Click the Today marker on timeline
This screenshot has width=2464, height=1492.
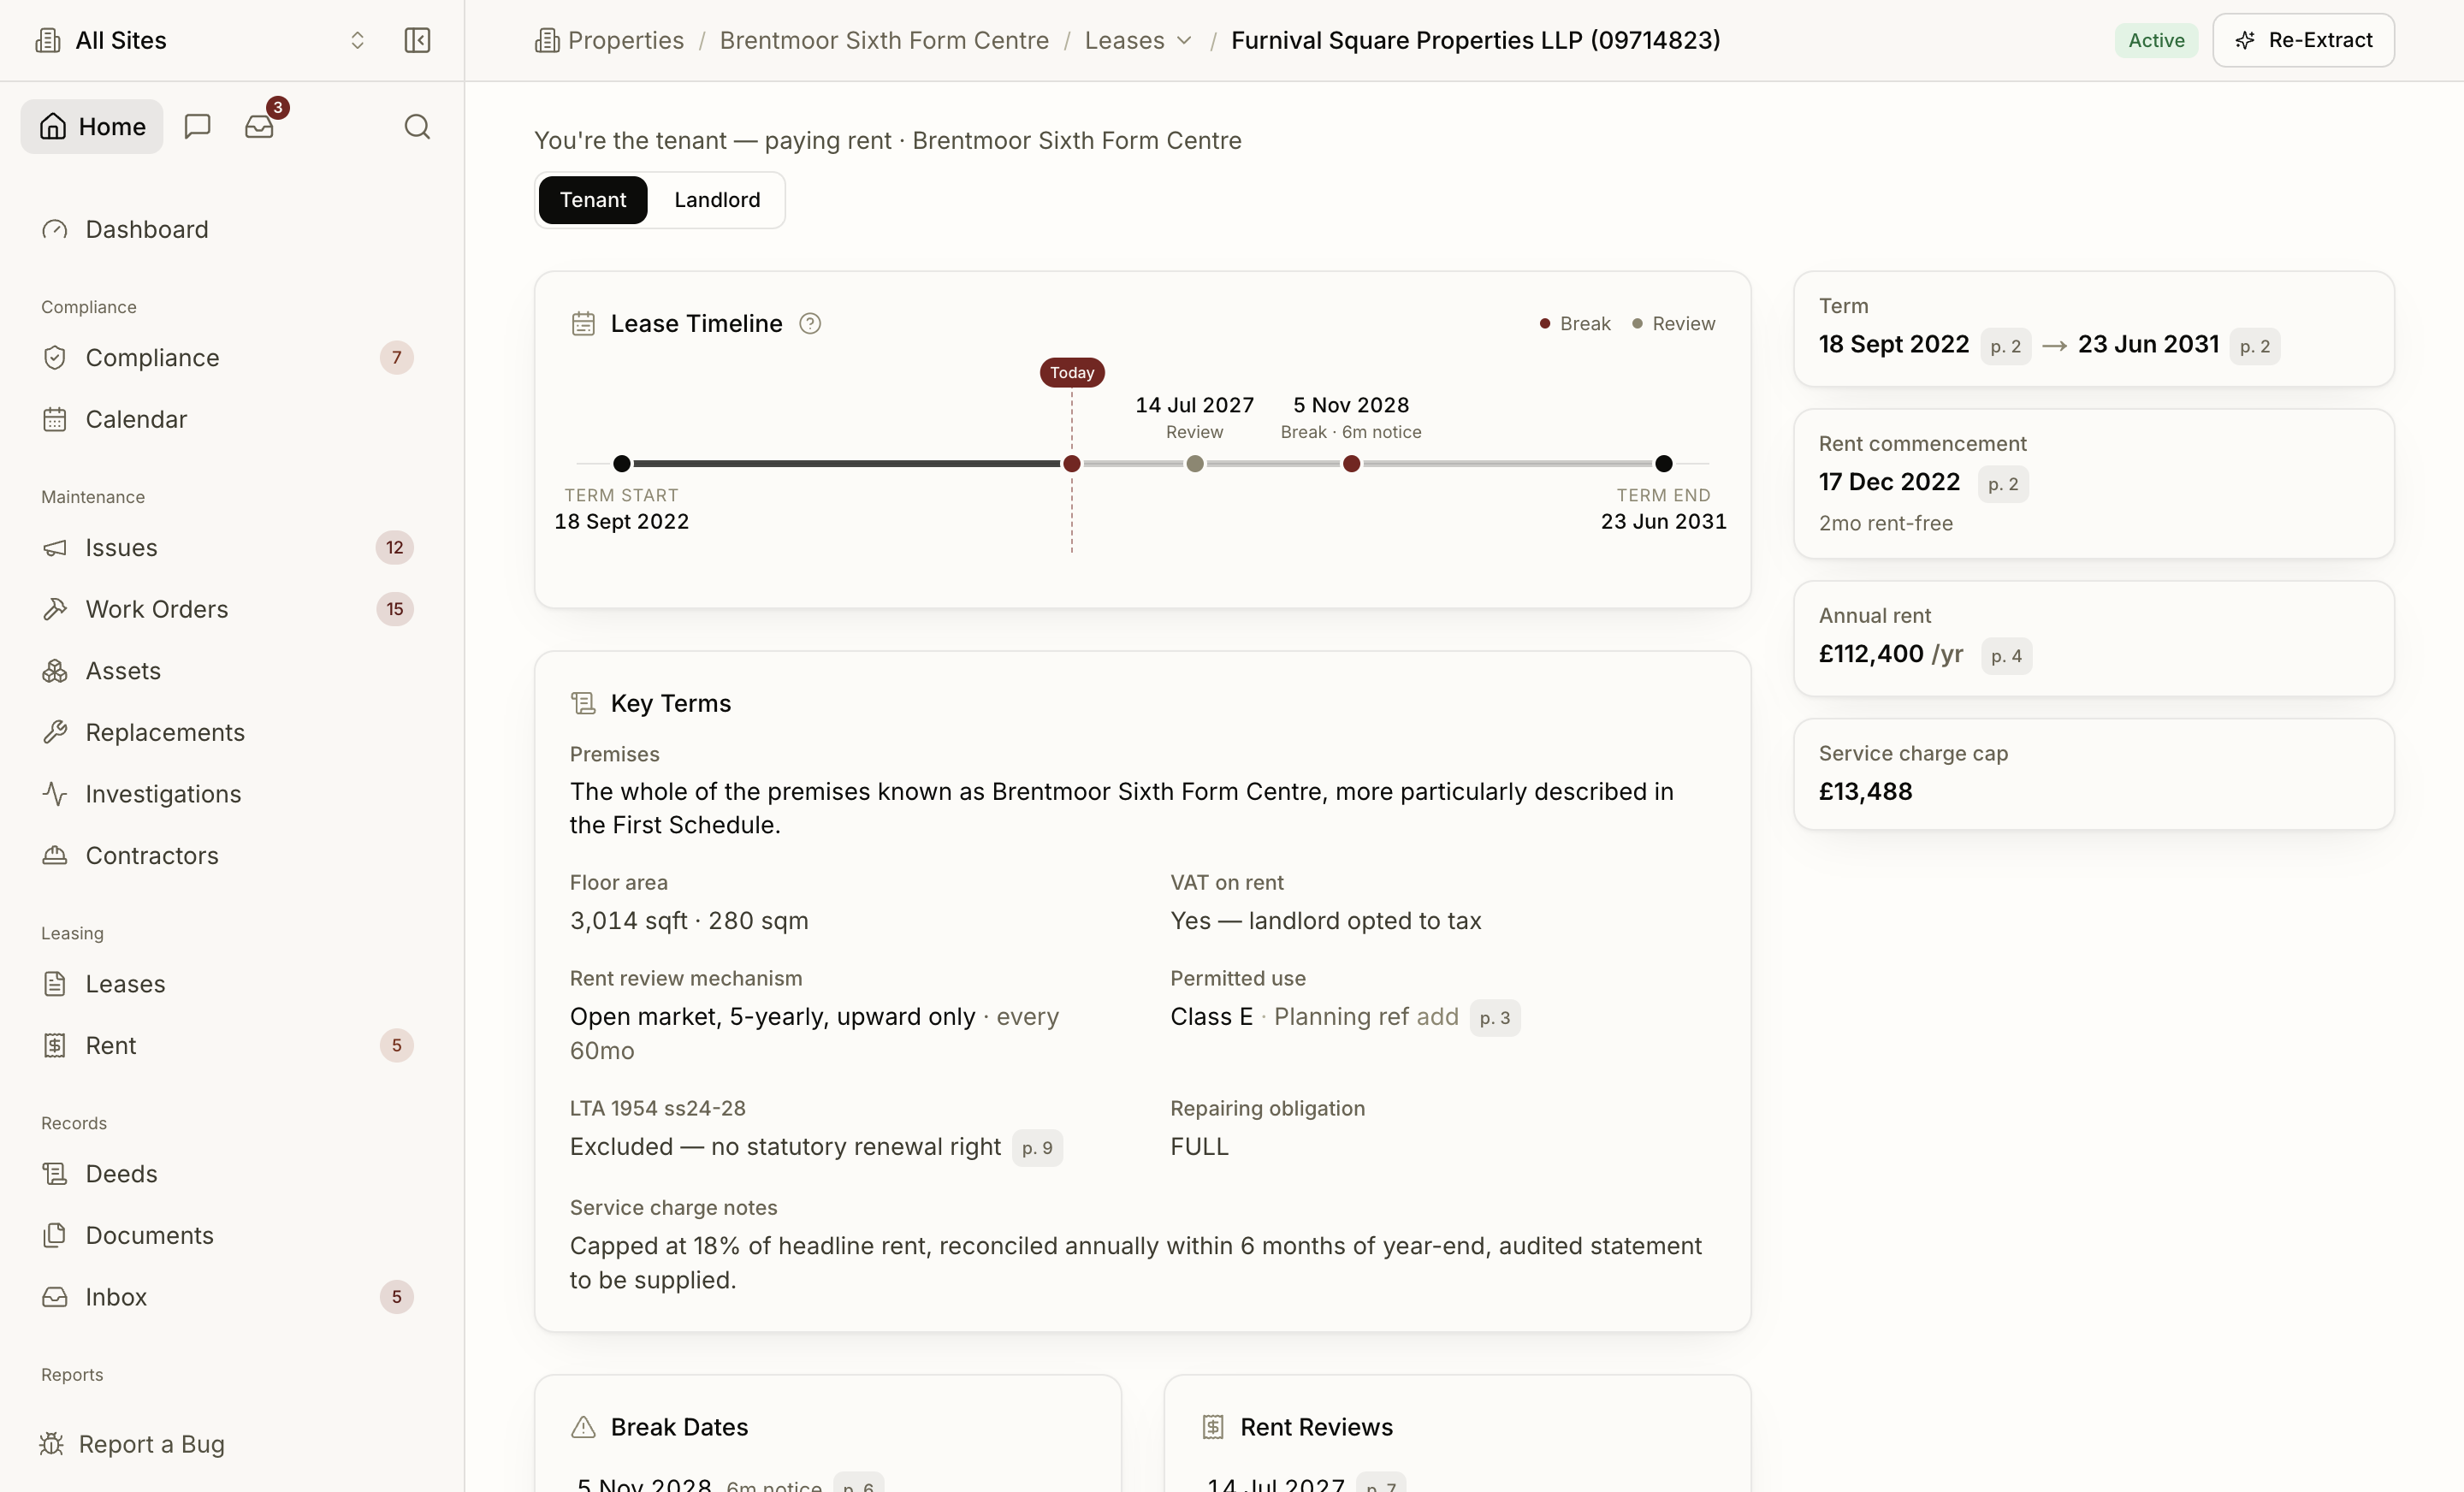point(1072,372)
